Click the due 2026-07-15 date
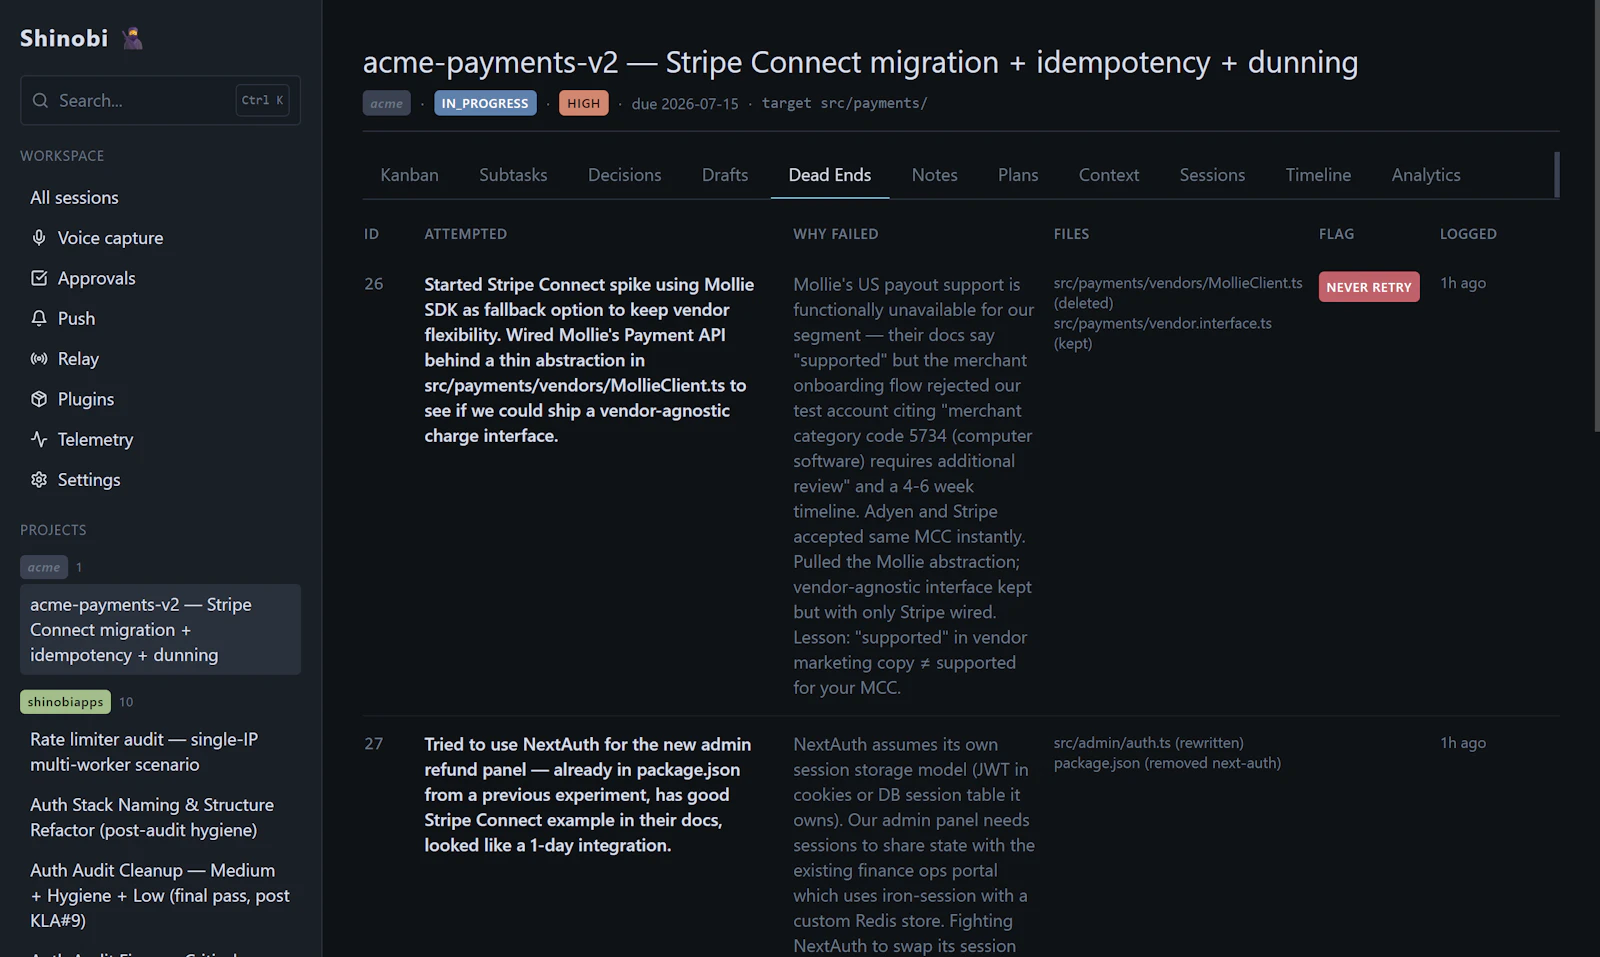 685,103
